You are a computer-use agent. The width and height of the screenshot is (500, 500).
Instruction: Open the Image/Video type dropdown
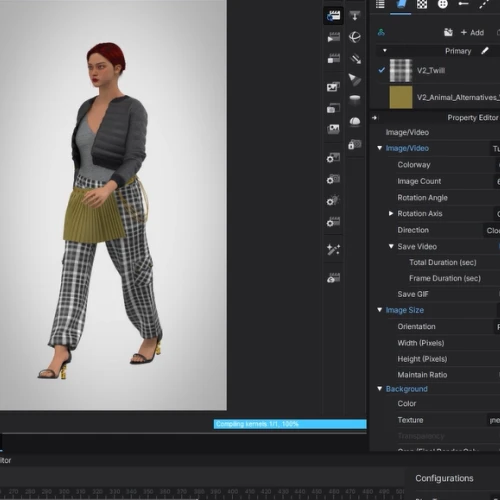[x=495, y=148]
